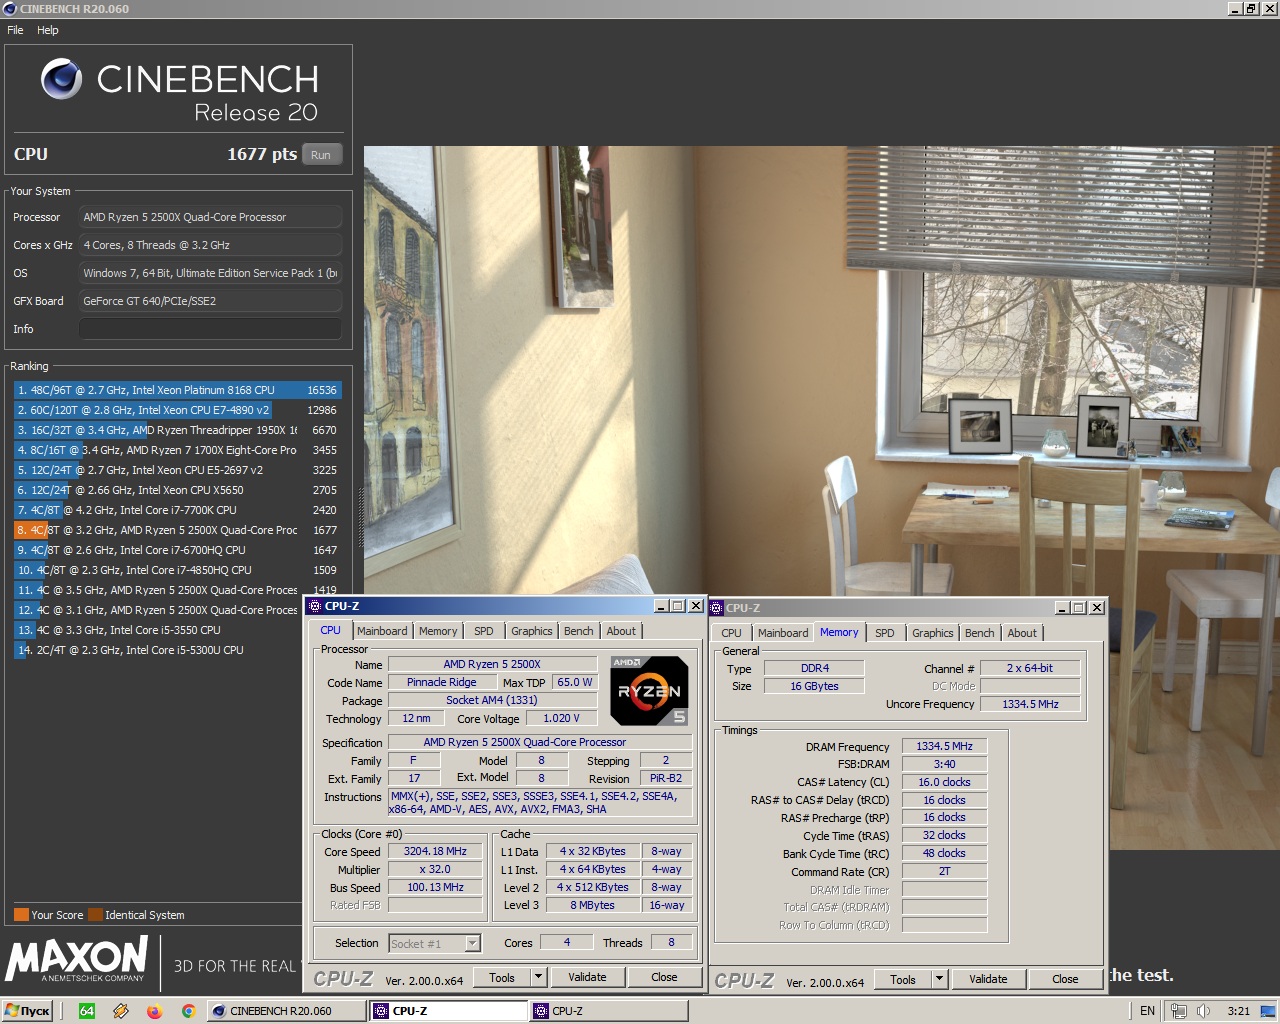Open the network tray icon
This screenshot has height=1024, width=1280.
1179,1011
